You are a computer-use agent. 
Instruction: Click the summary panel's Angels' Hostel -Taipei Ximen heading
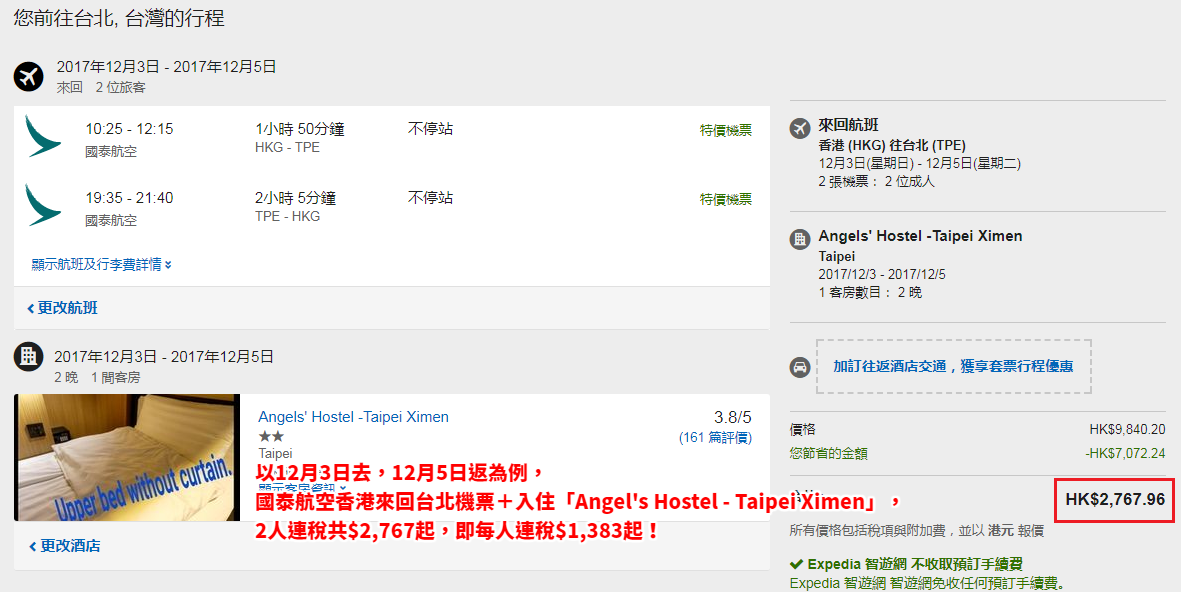[x=920, y=236]
